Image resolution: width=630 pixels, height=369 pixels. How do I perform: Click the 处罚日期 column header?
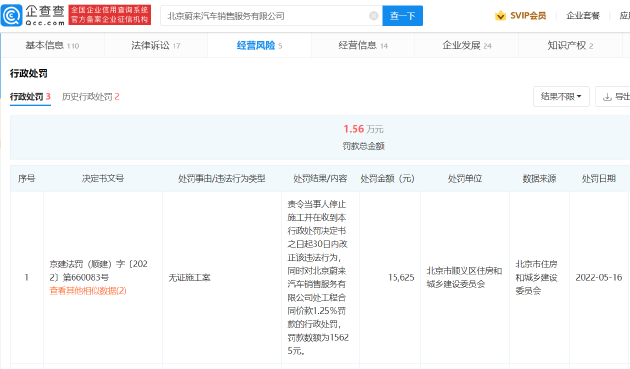[x=599, y=178]
